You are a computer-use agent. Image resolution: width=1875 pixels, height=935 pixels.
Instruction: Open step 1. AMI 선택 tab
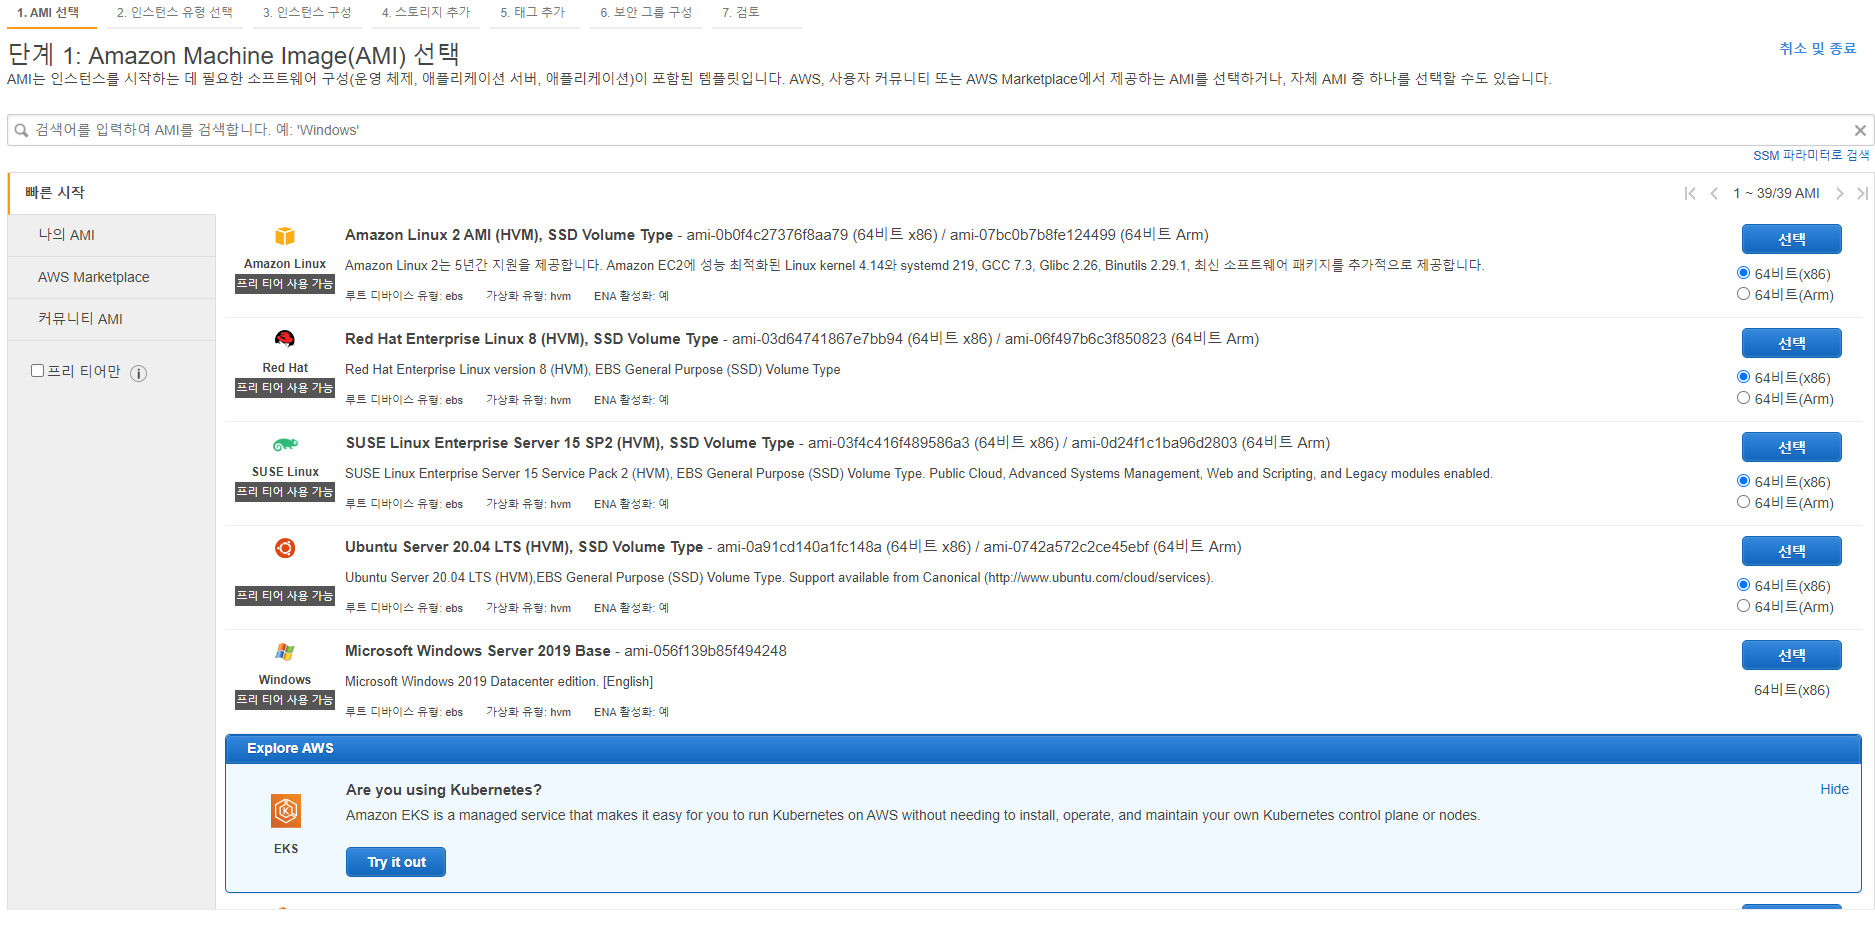coord(48,13)
